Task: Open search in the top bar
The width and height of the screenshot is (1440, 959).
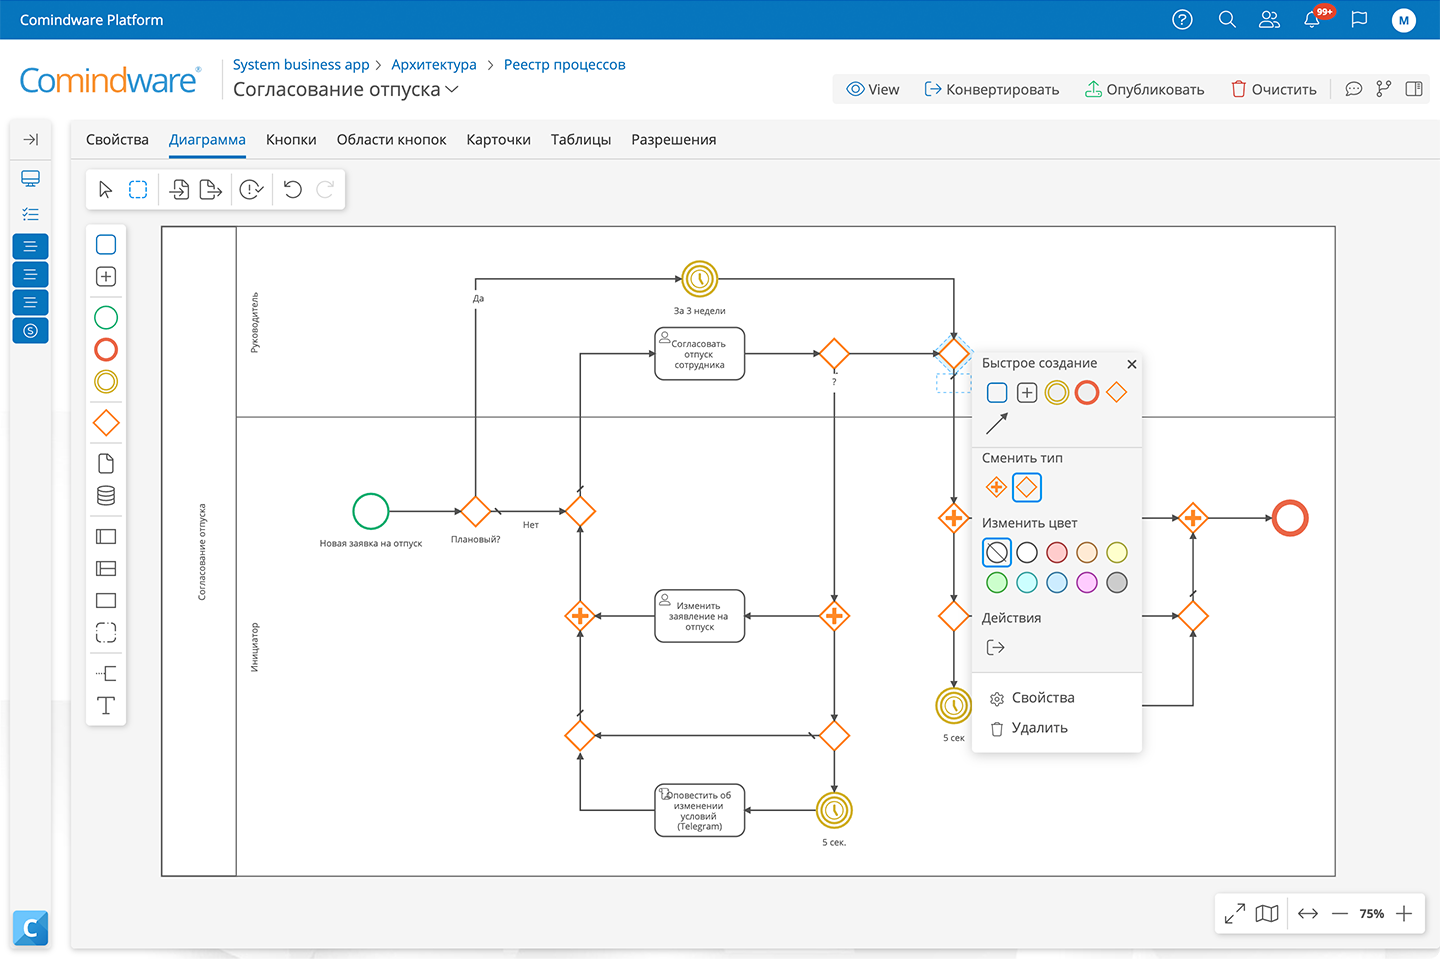Action: pyautogui.click(x=1227, y=20)
